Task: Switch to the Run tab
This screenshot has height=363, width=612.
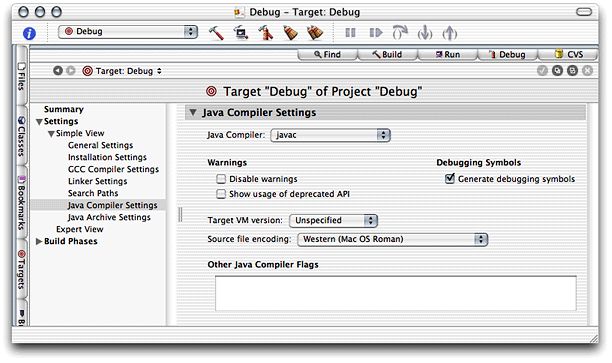Action: click(x=447, y=55)
